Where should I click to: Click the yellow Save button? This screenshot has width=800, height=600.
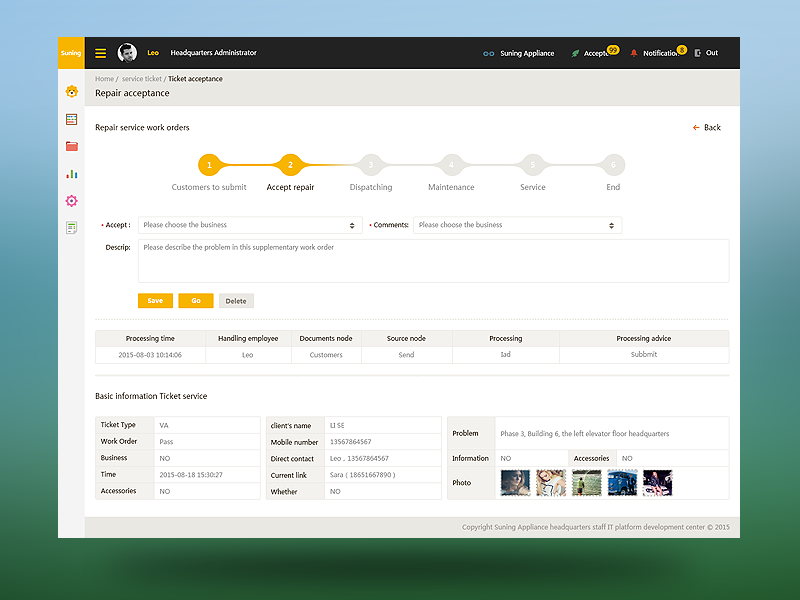(155, 300)
